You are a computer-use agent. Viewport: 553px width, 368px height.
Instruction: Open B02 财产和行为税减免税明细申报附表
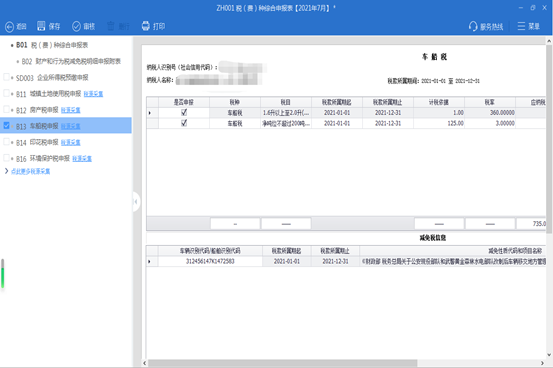click(x=71, y=61)
